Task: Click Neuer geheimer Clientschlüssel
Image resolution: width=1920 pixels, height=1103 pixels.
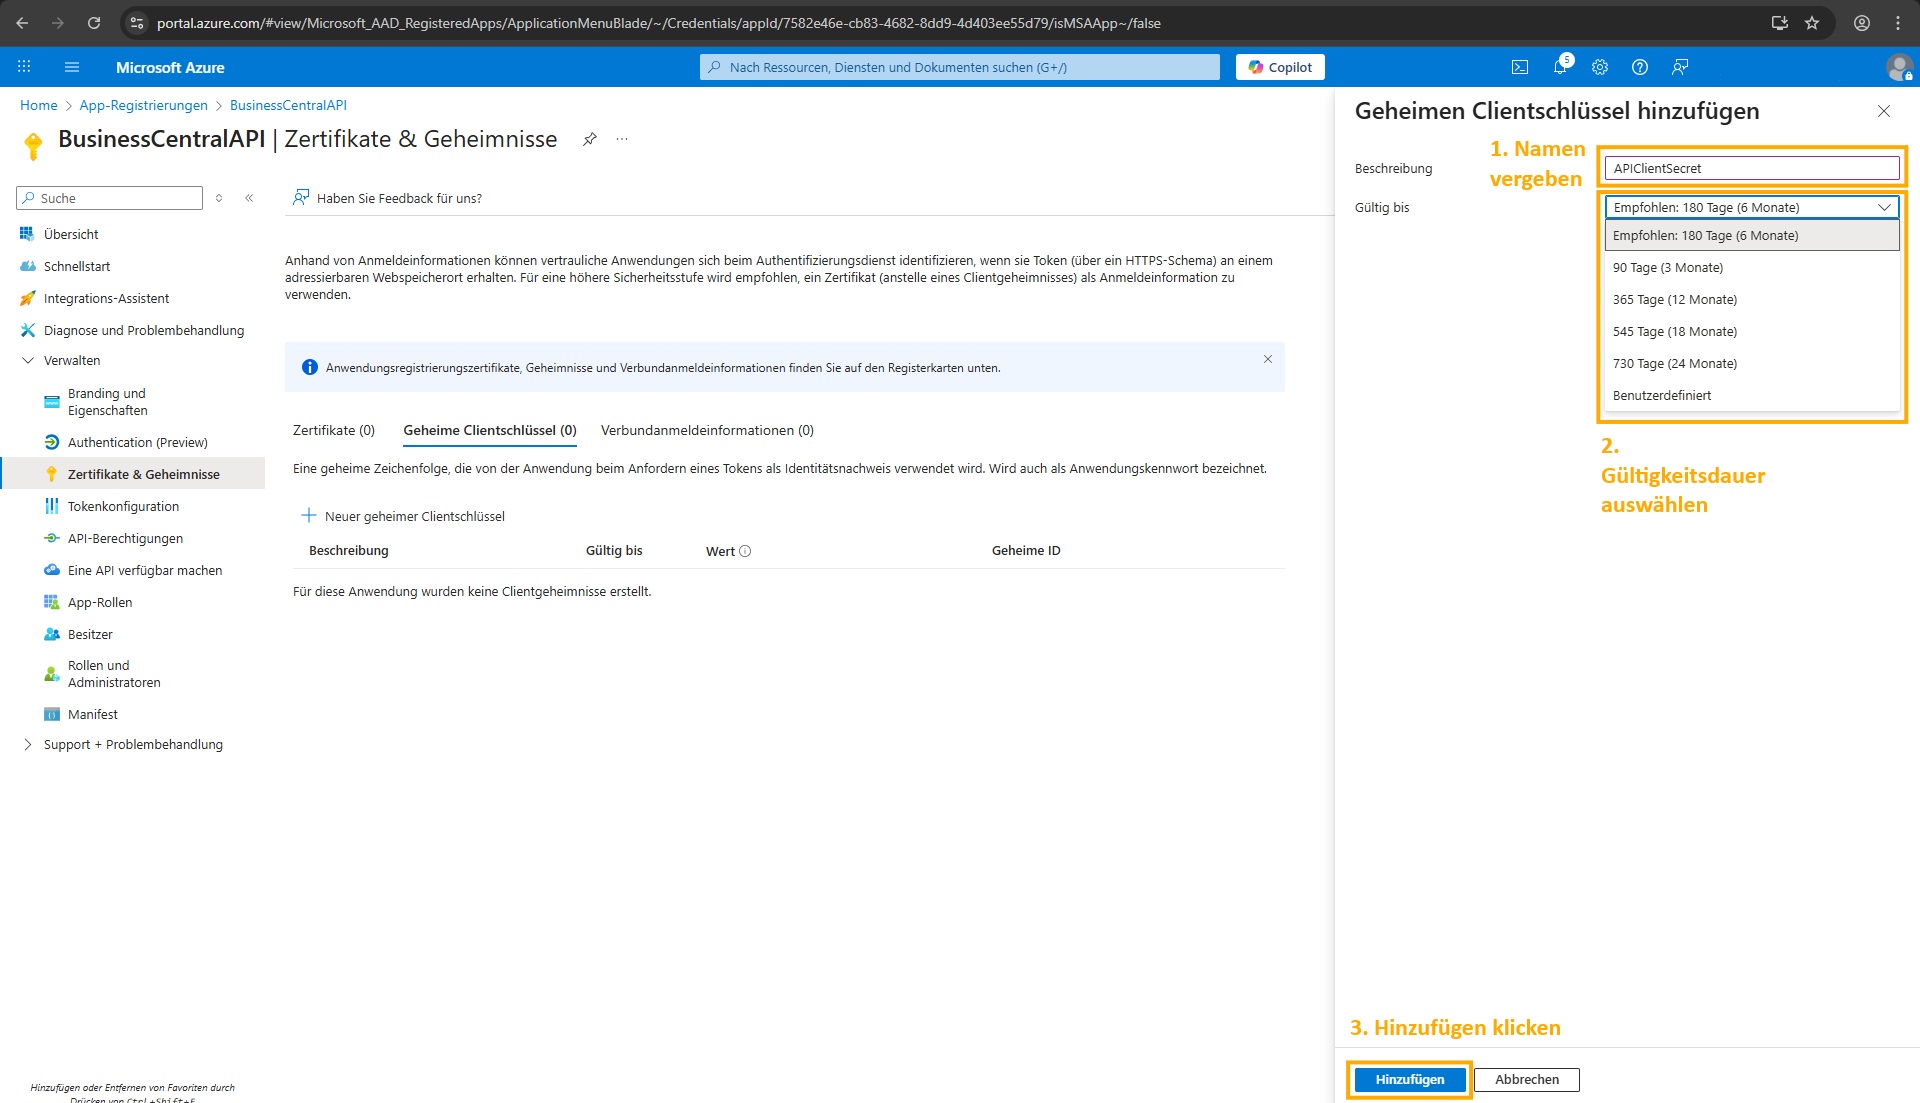Action: click(403, 516)
